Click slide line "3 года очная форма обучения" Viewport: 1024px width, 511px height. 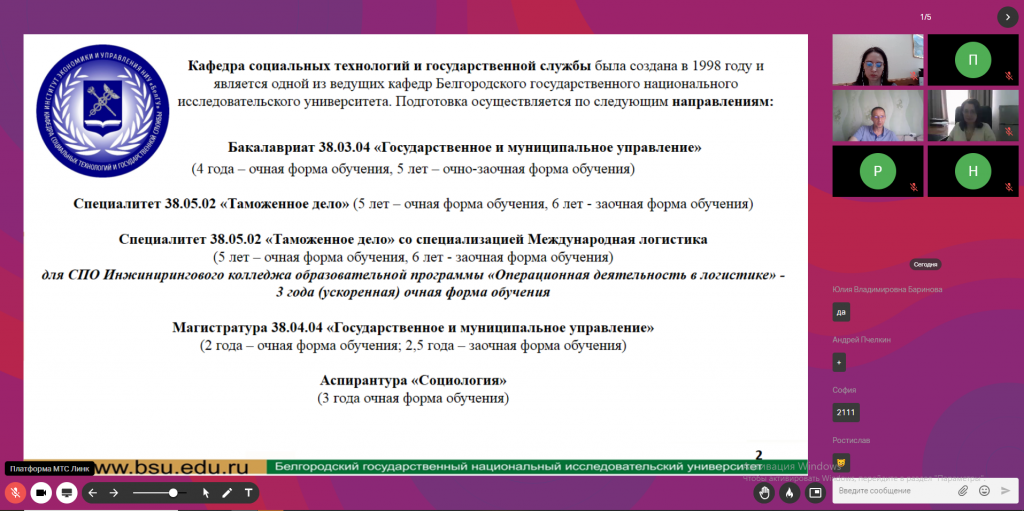click(413, 398)
